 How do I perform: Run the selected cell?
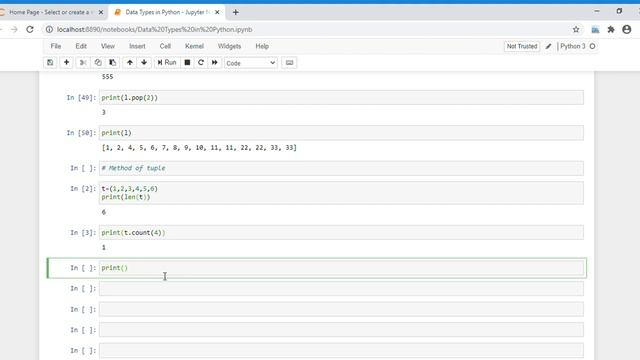click(x=167, y=62)
